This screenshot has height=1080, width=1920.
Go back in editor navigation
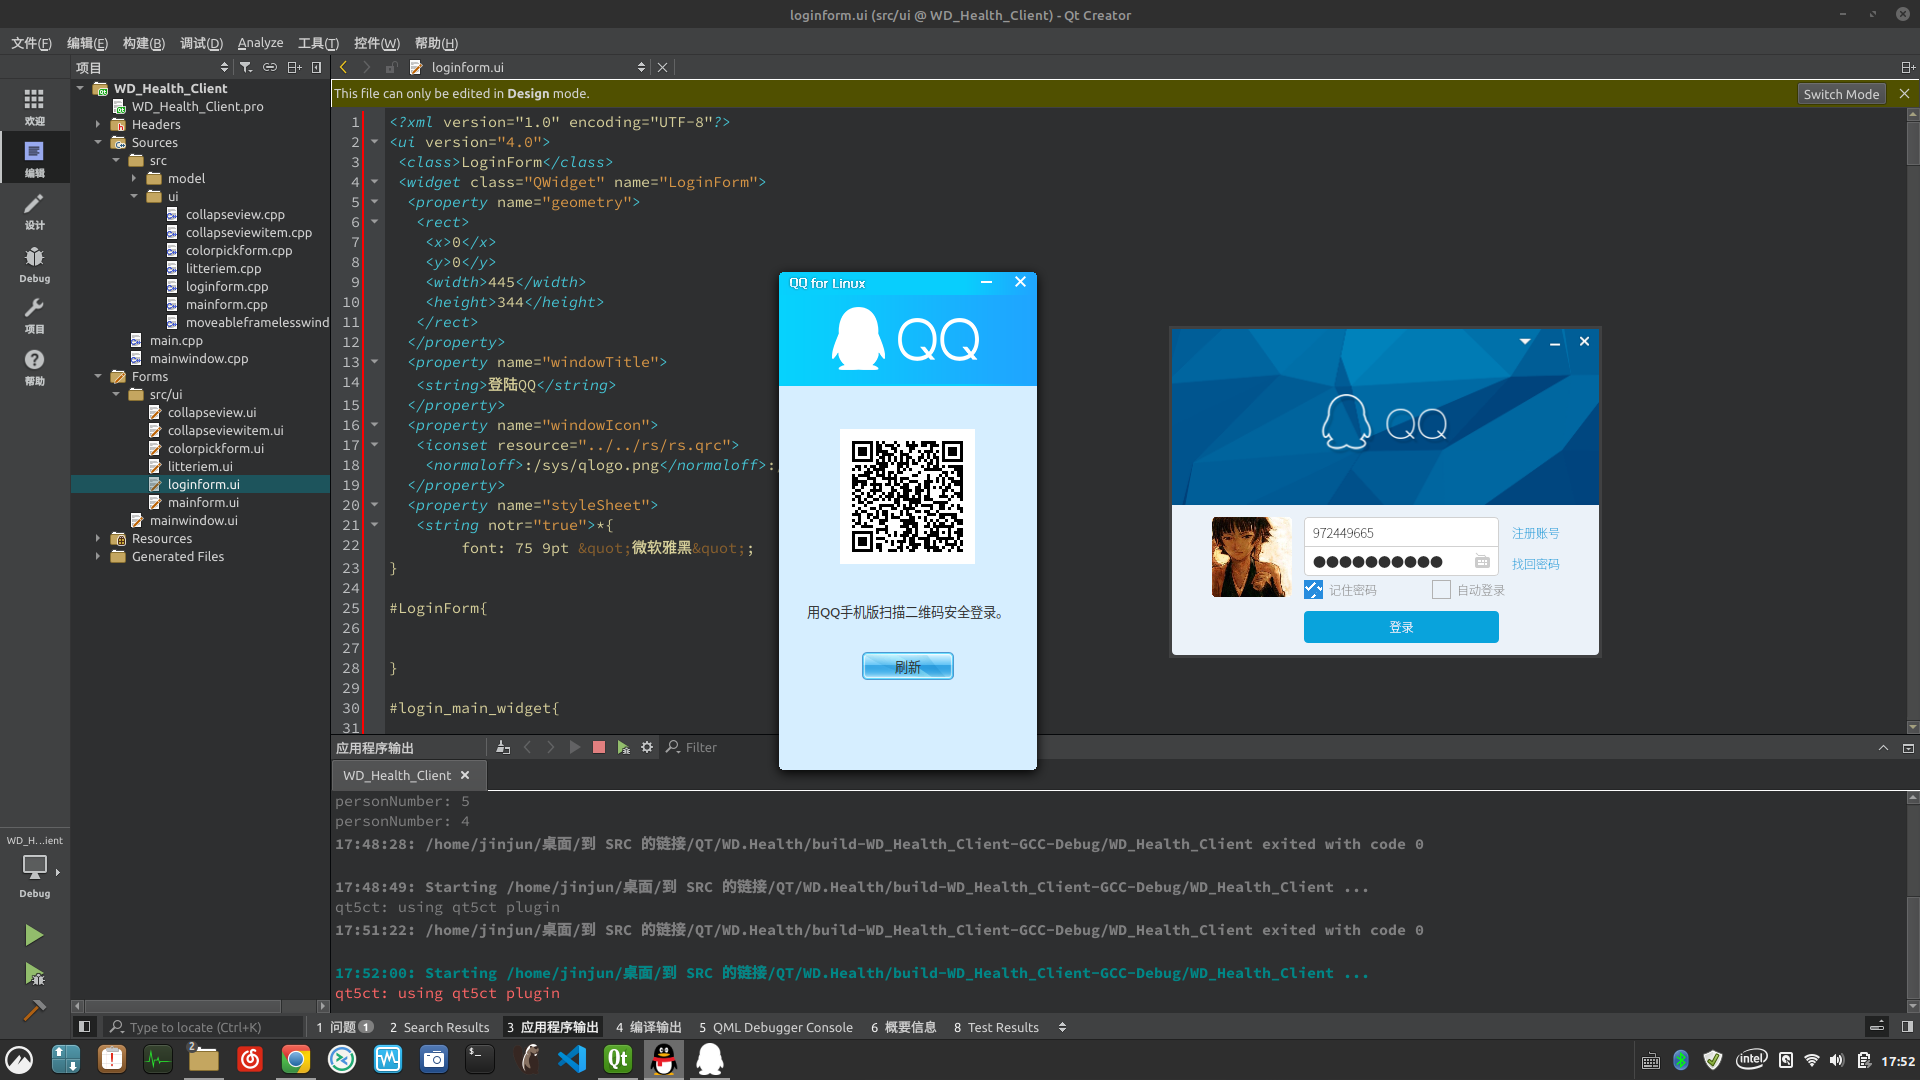[x=343, y=67]
